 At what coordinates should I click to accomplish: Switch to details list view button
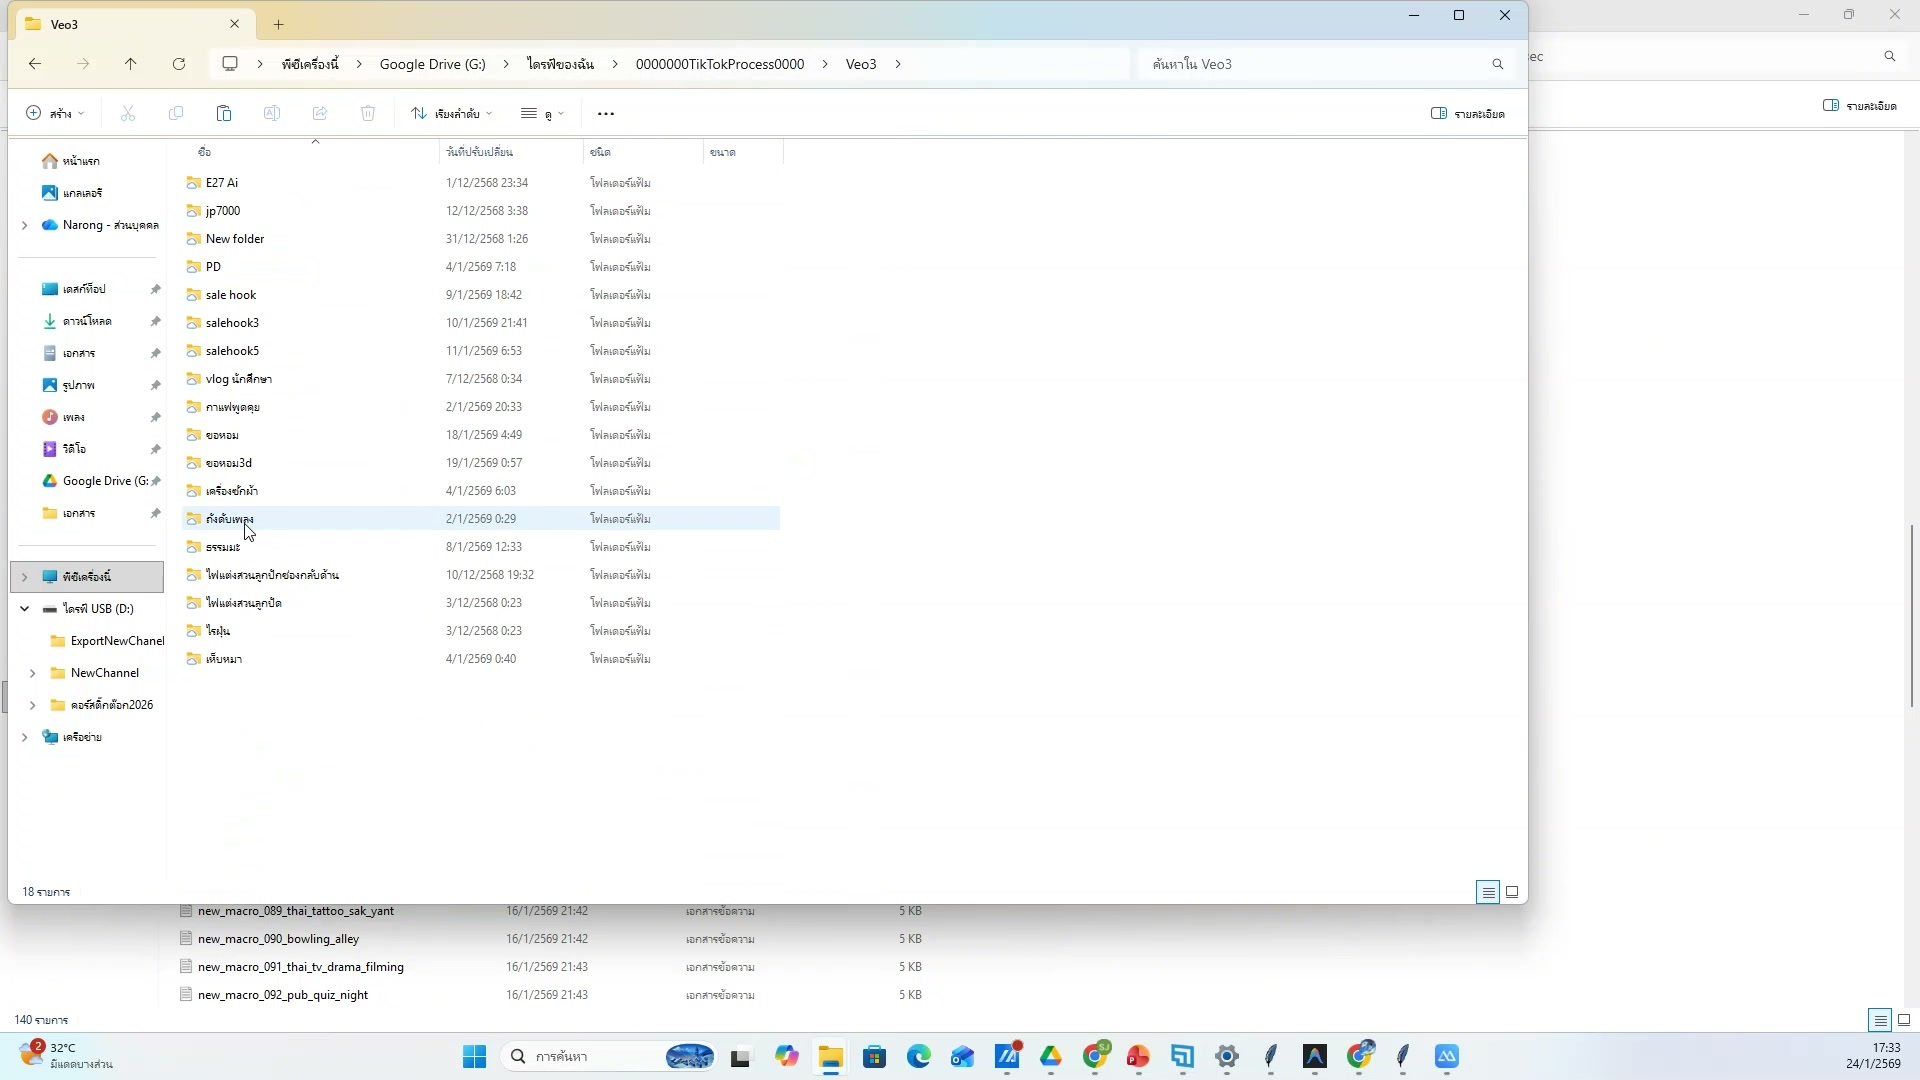1488,892
